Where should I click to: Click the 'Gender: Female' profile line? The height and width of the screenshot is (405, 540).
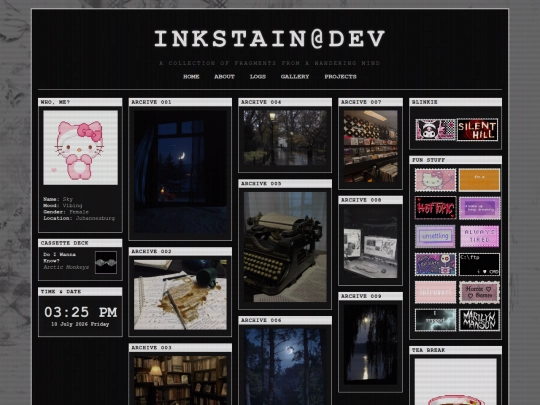(x=66, y=212)
